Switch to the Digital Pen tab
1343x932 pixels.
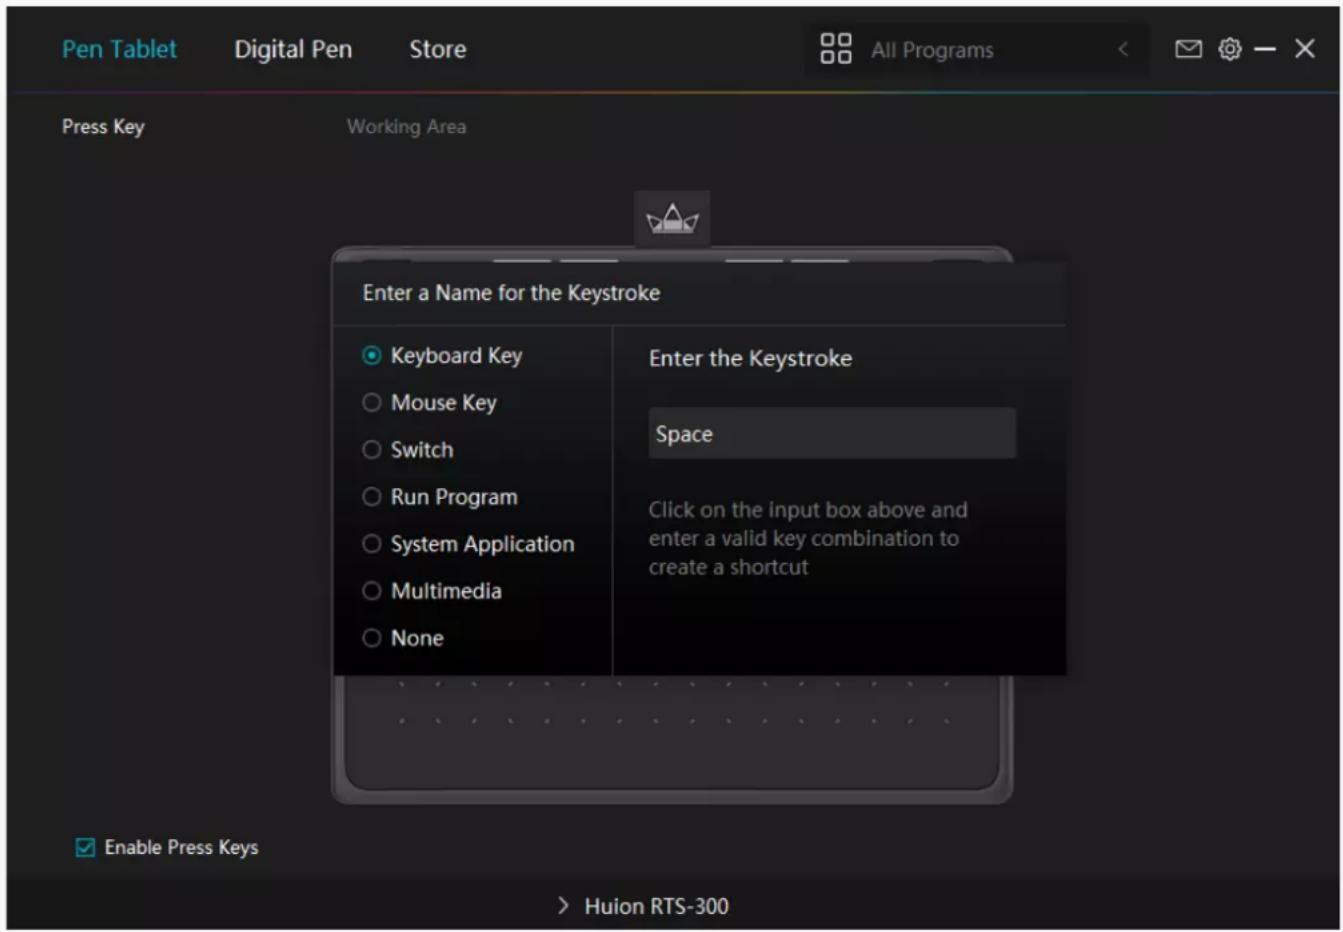tap(293, 49)
